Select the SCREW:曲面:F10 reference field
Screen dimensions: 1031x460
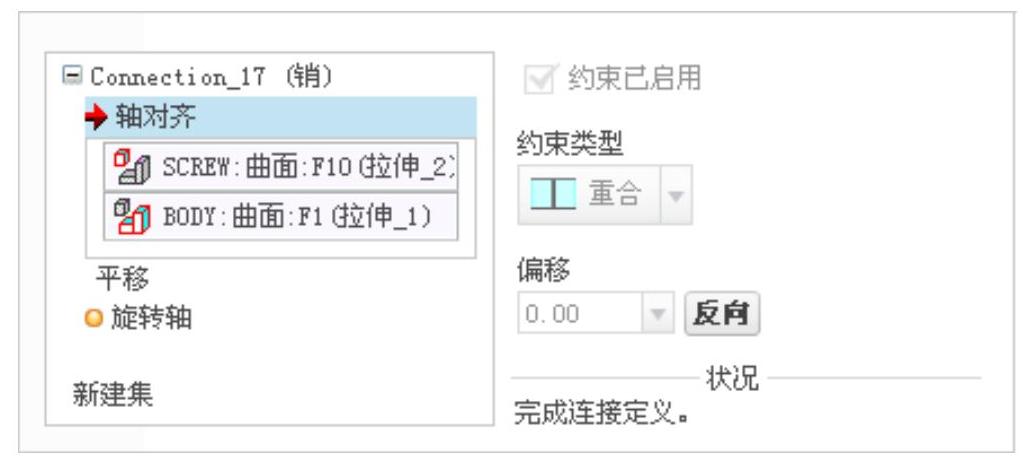pyautogui.click(x=281, y=167)
